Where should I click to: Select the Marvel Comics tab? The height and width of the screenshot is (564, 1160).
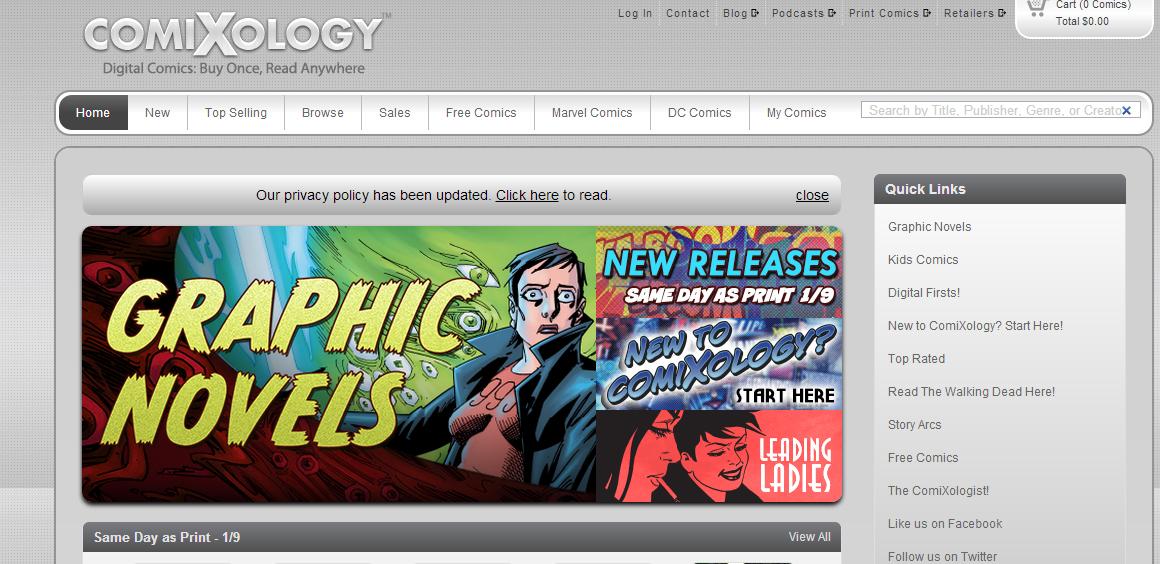coord(592,113)
